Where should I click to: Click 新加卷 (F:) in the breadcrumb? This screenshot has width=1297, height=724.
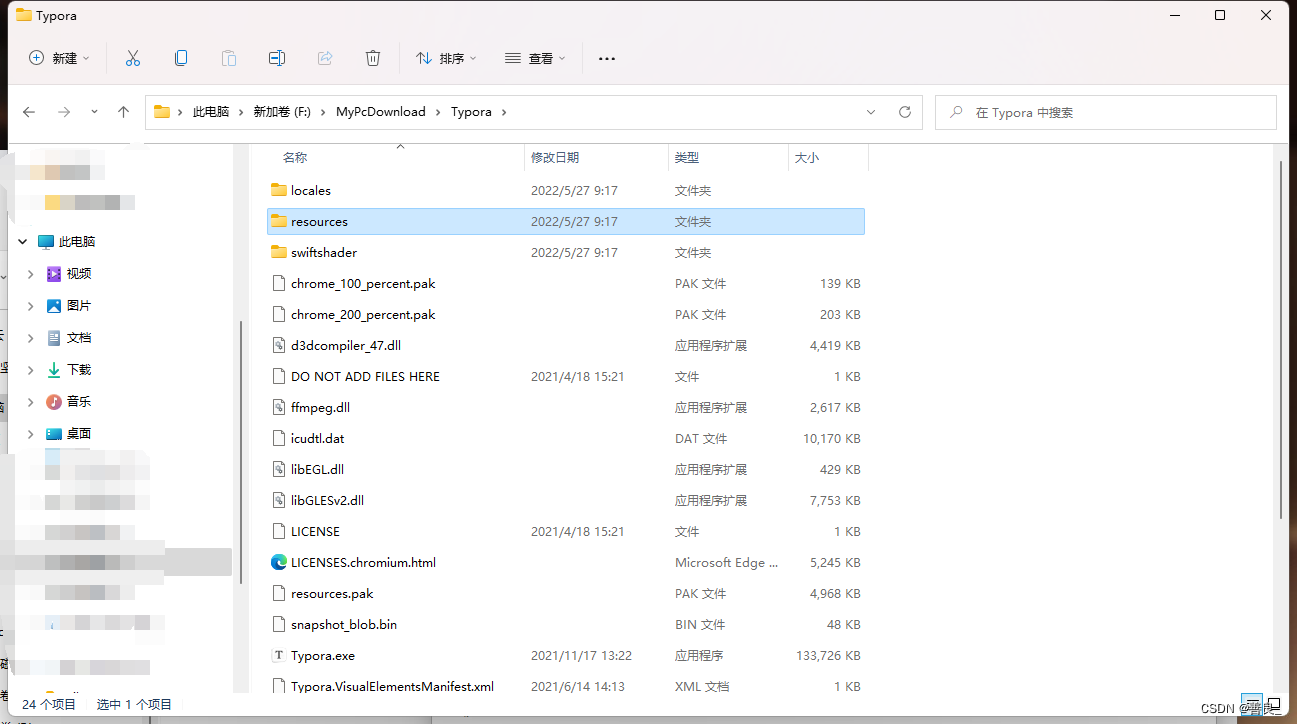click(x=282, y=112)
